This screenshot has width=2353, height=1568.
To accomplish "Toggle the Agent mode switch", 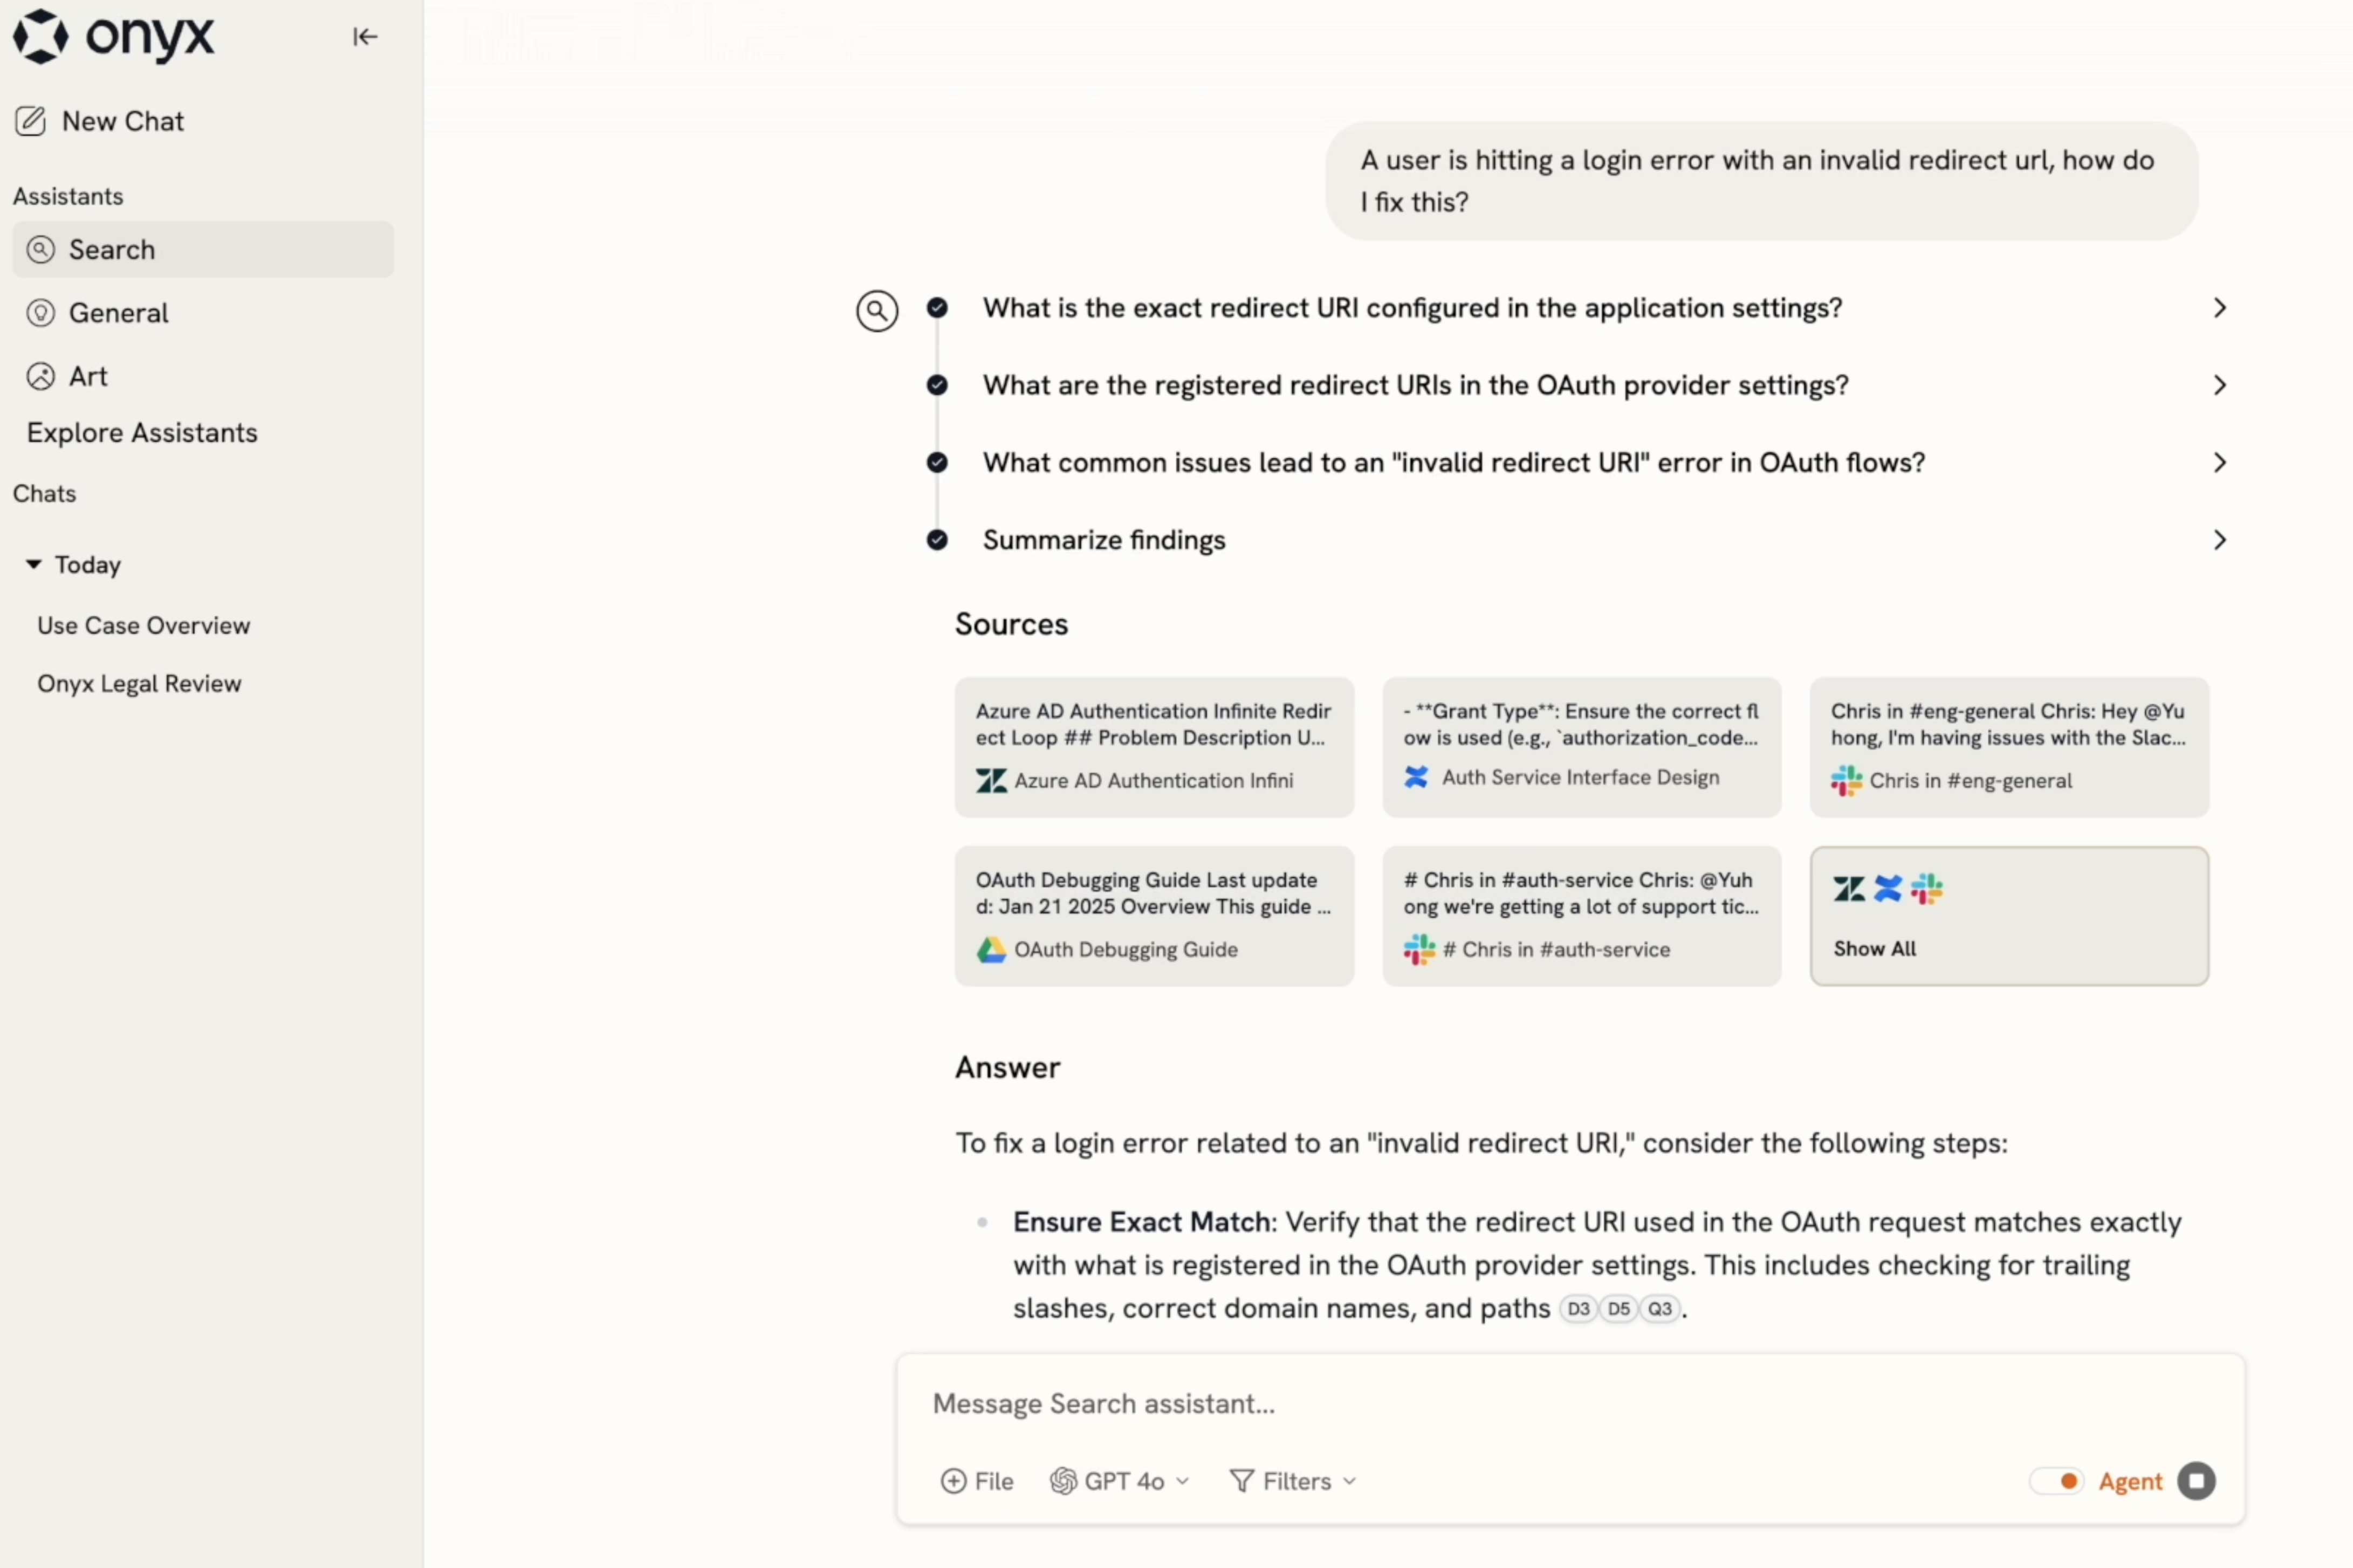I will pyautogui.click(x=2058, y=1481).
